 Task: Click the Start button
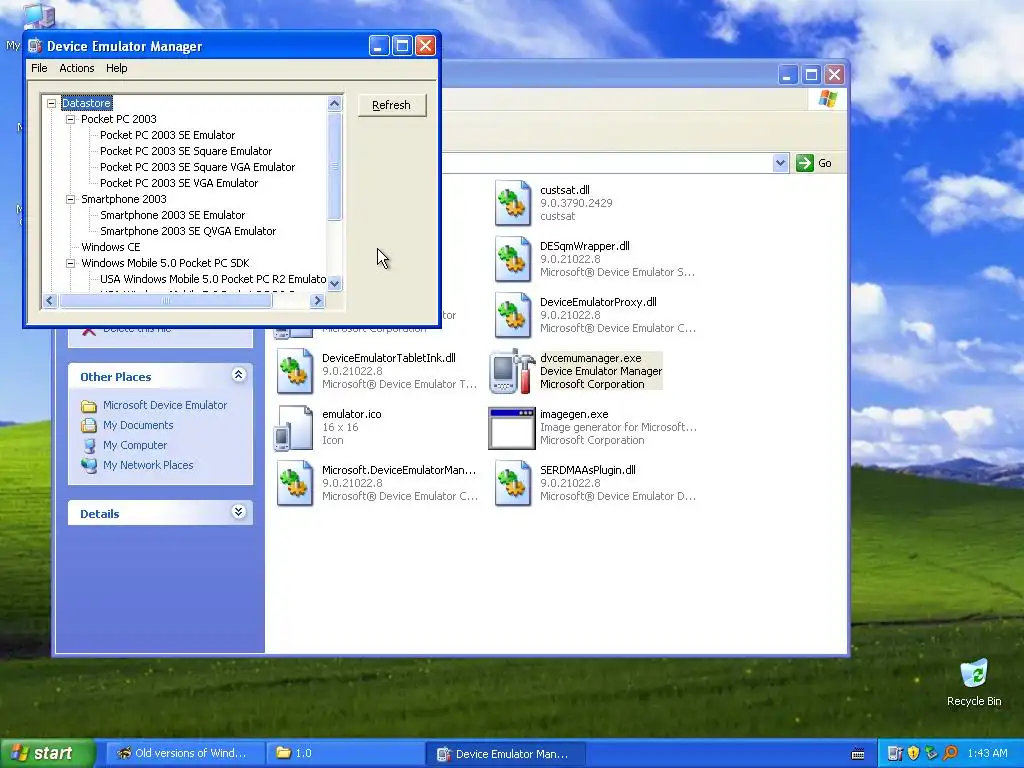[47, 753]
